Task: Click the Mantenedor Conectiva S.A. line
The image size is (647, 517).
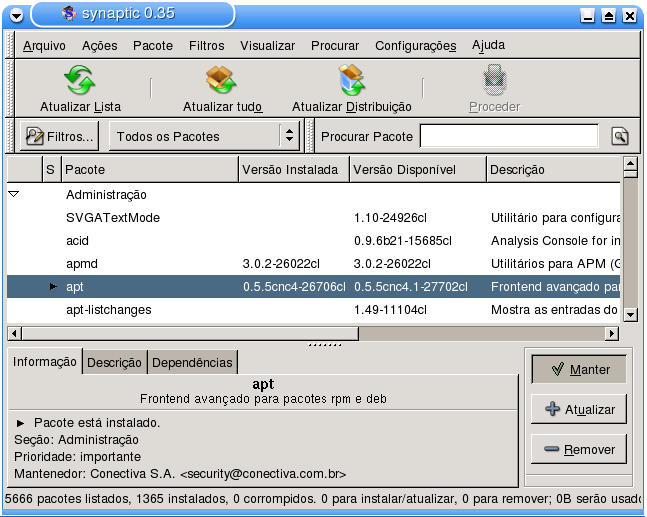Action: point(180,474)
